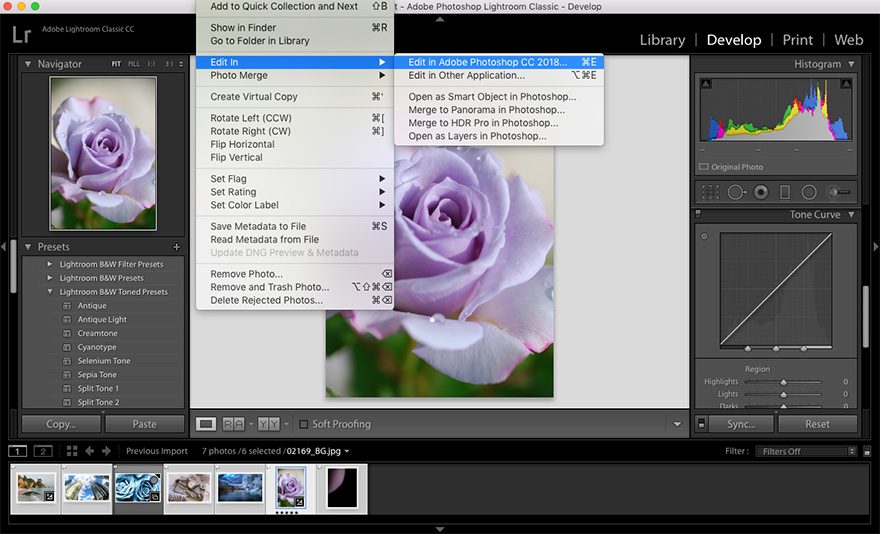The width and height of the screenshot is (880, 534).
Task: Expand Lightroom B&W Filter Presets folder
Action: (50, 264)
